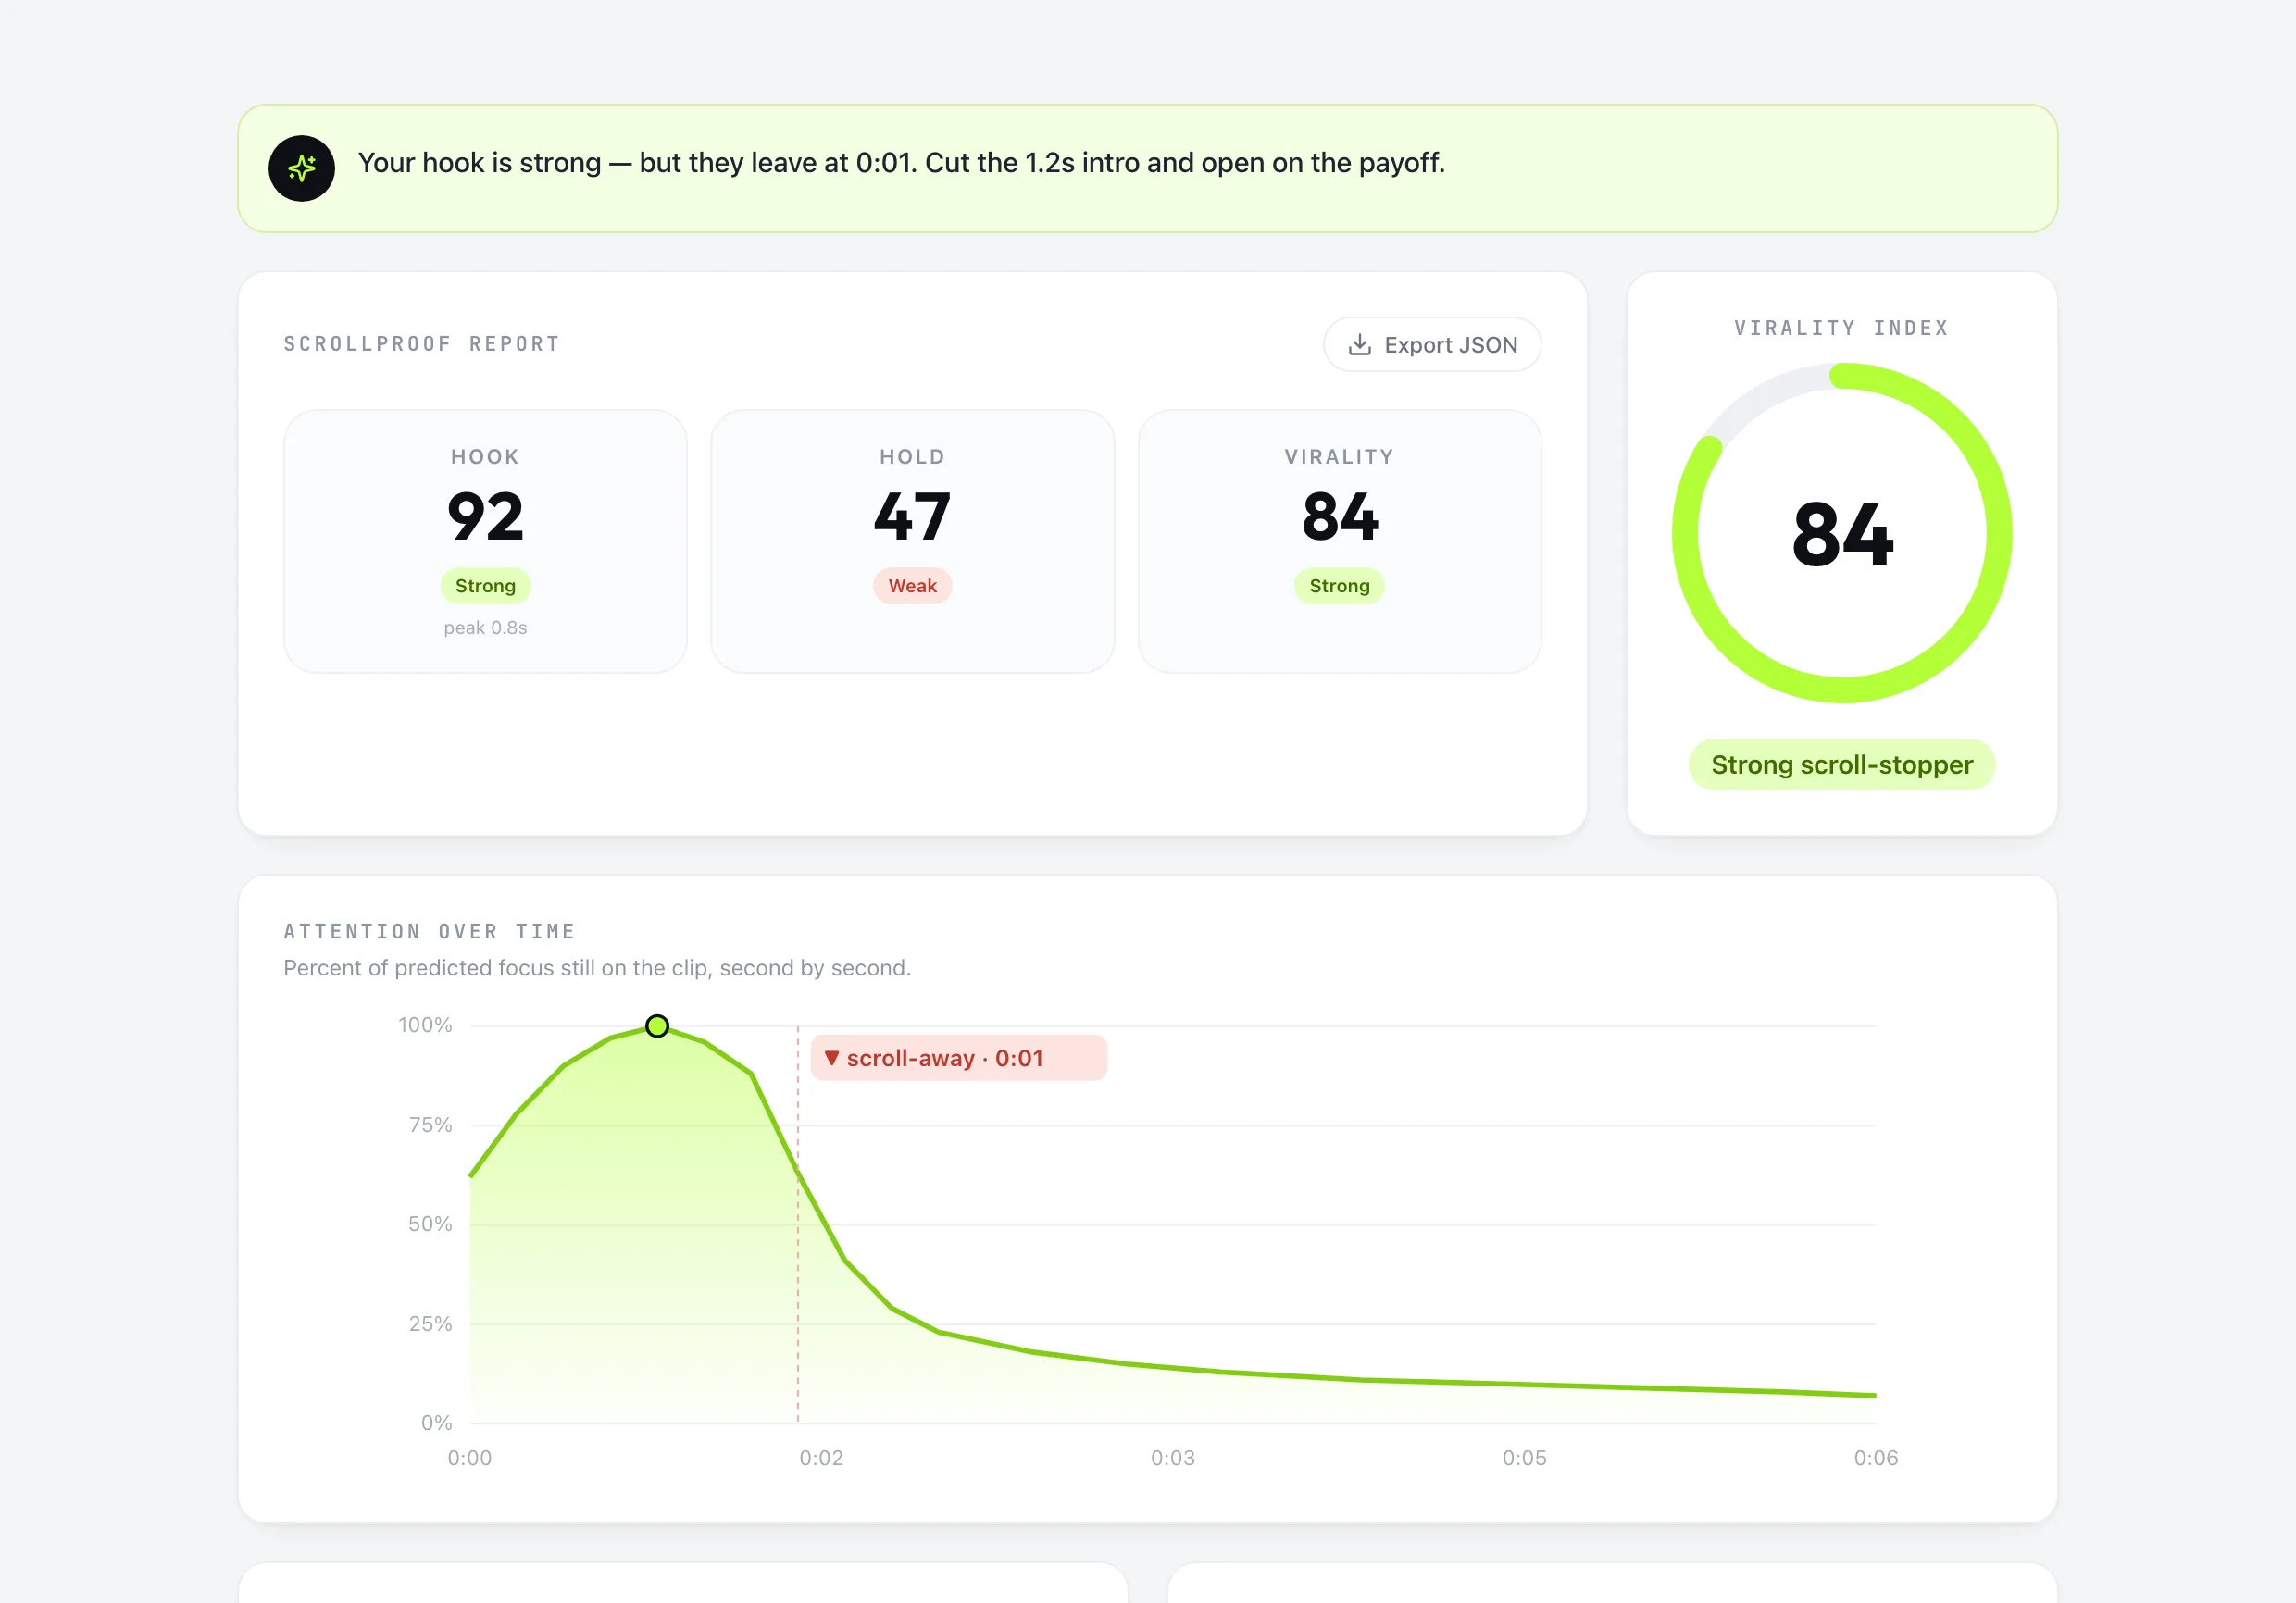
Task: Open the Virality score card
Action: [1339, 541]
